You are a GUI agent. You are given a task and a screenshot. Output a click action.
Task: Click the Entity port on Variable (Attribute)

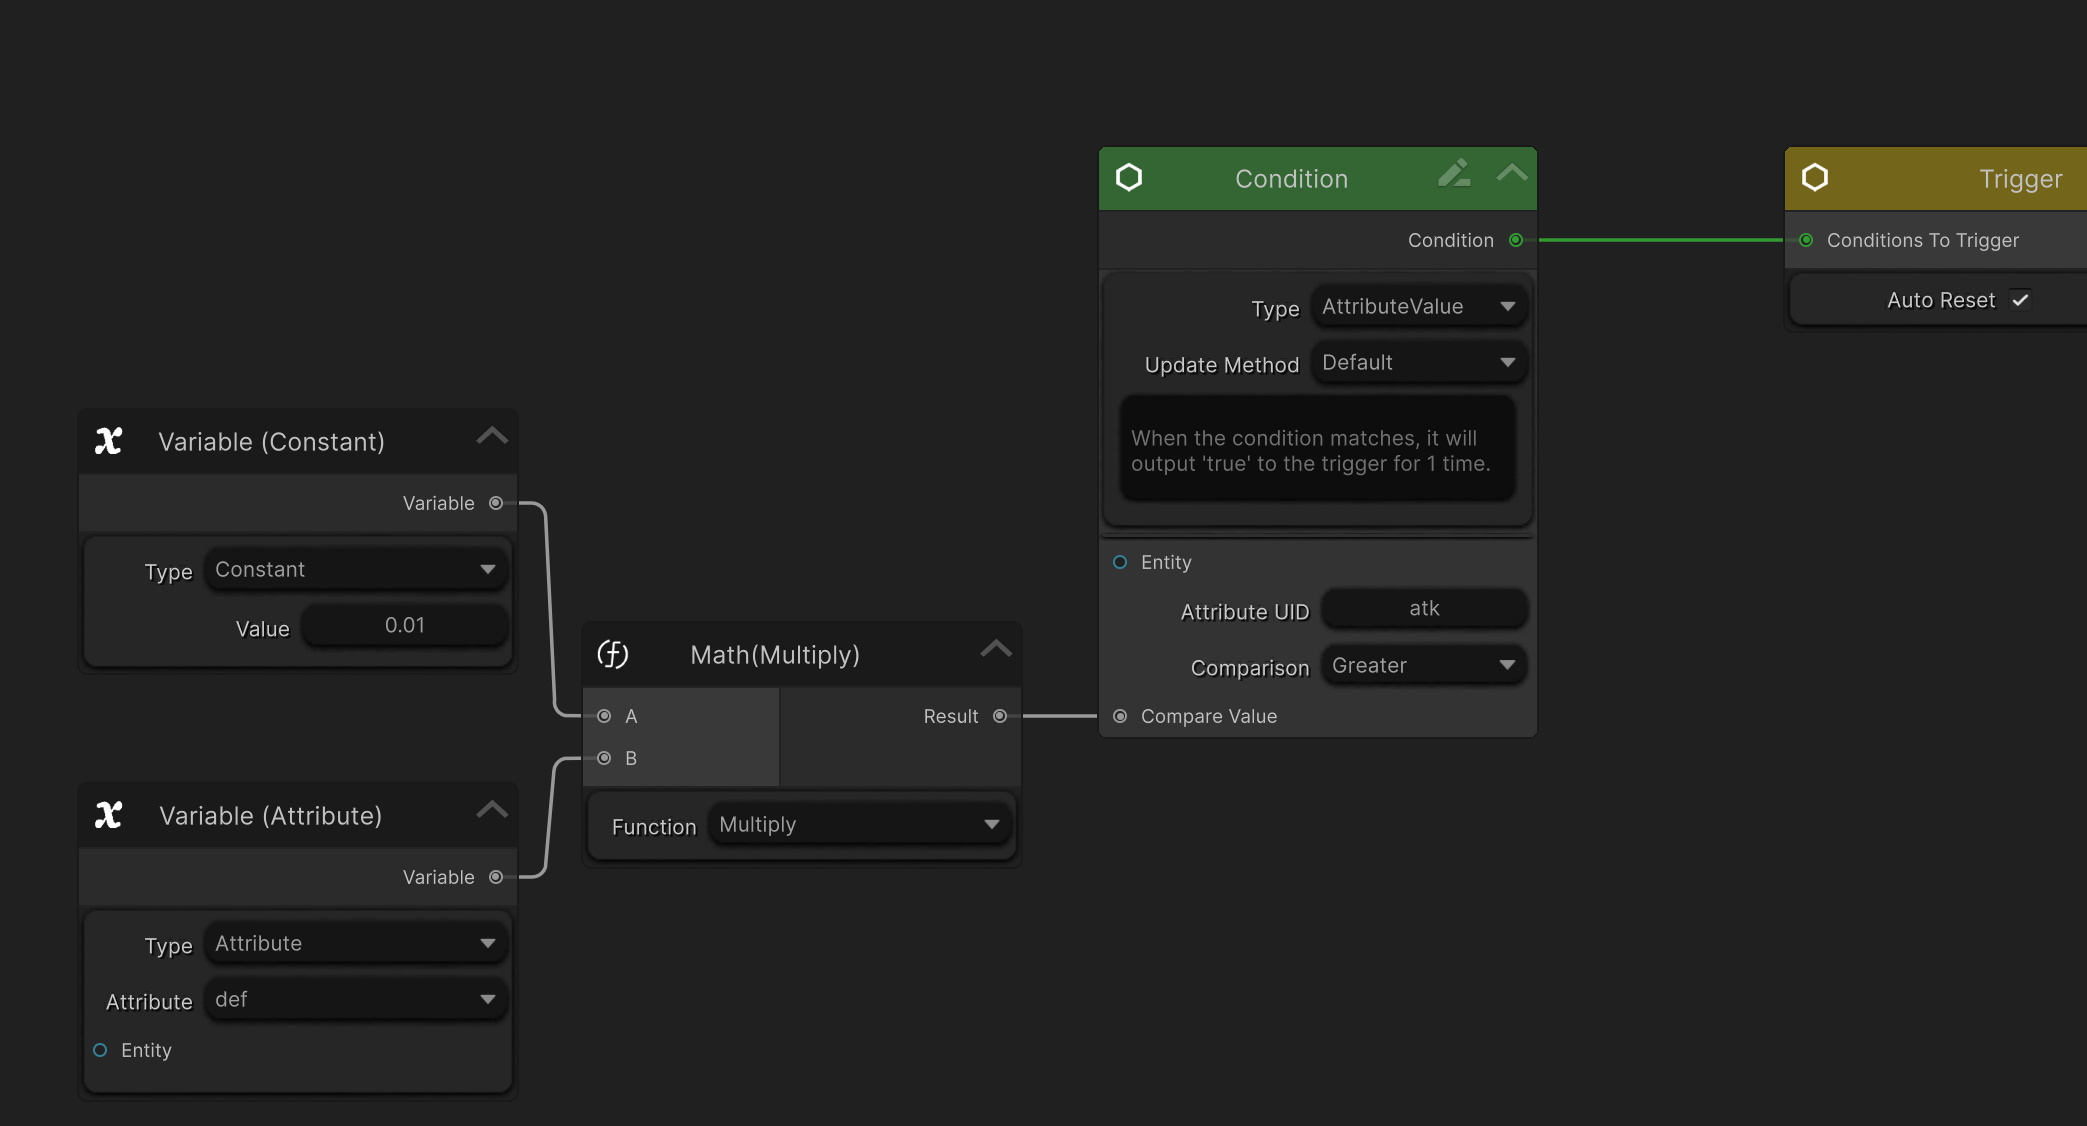[100, 1050]
